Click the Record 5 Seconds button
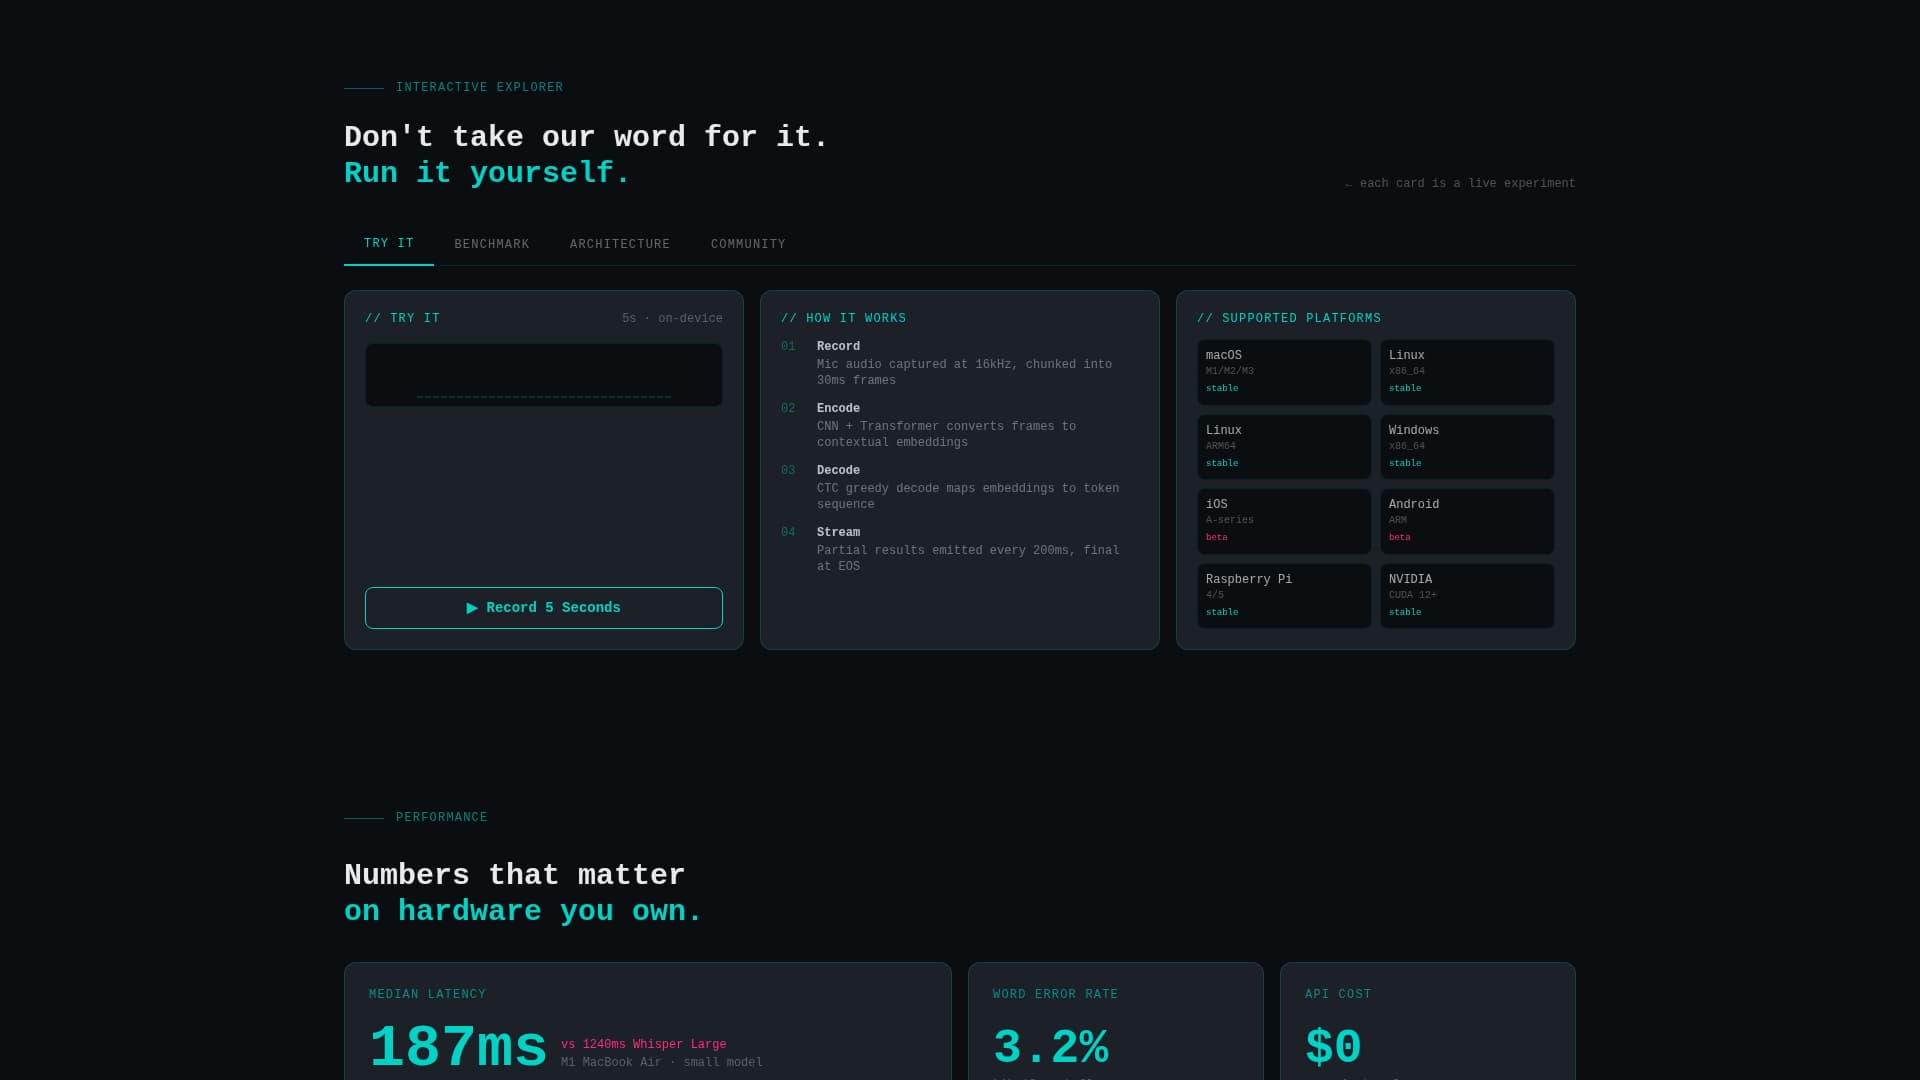 click(544, 608)
